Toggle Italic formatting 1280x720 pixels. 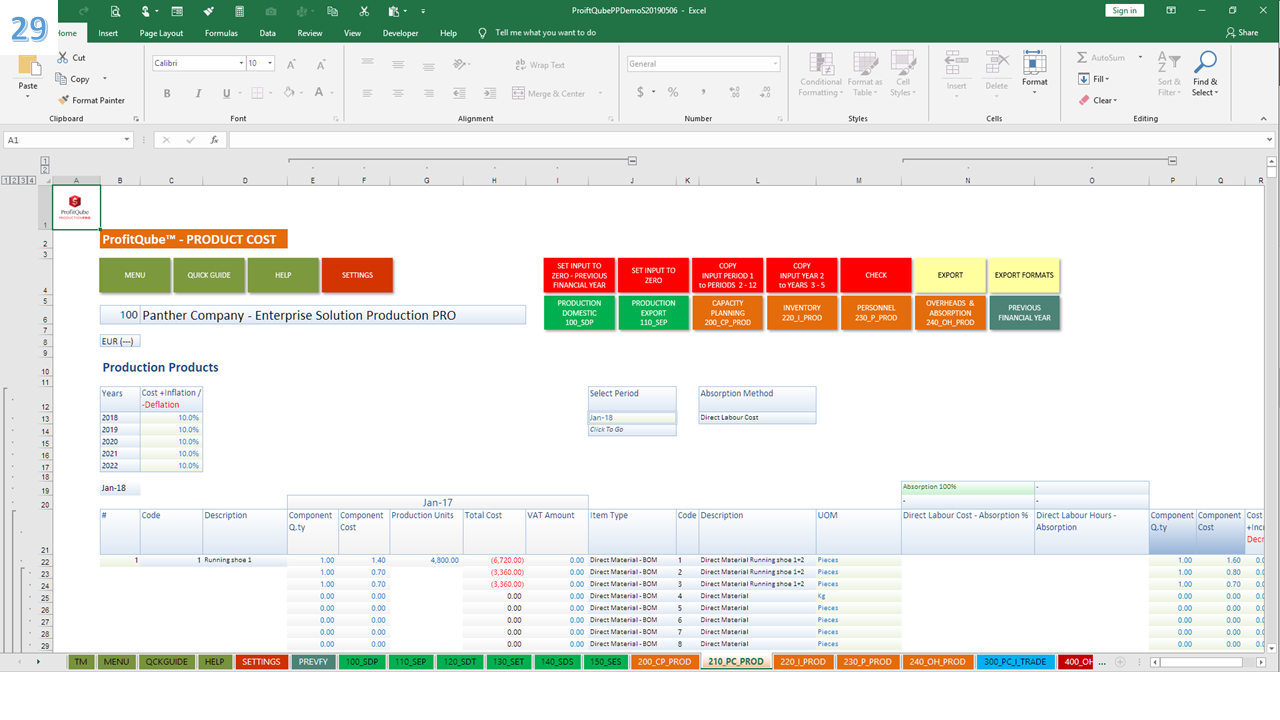[x=197, y=93]
